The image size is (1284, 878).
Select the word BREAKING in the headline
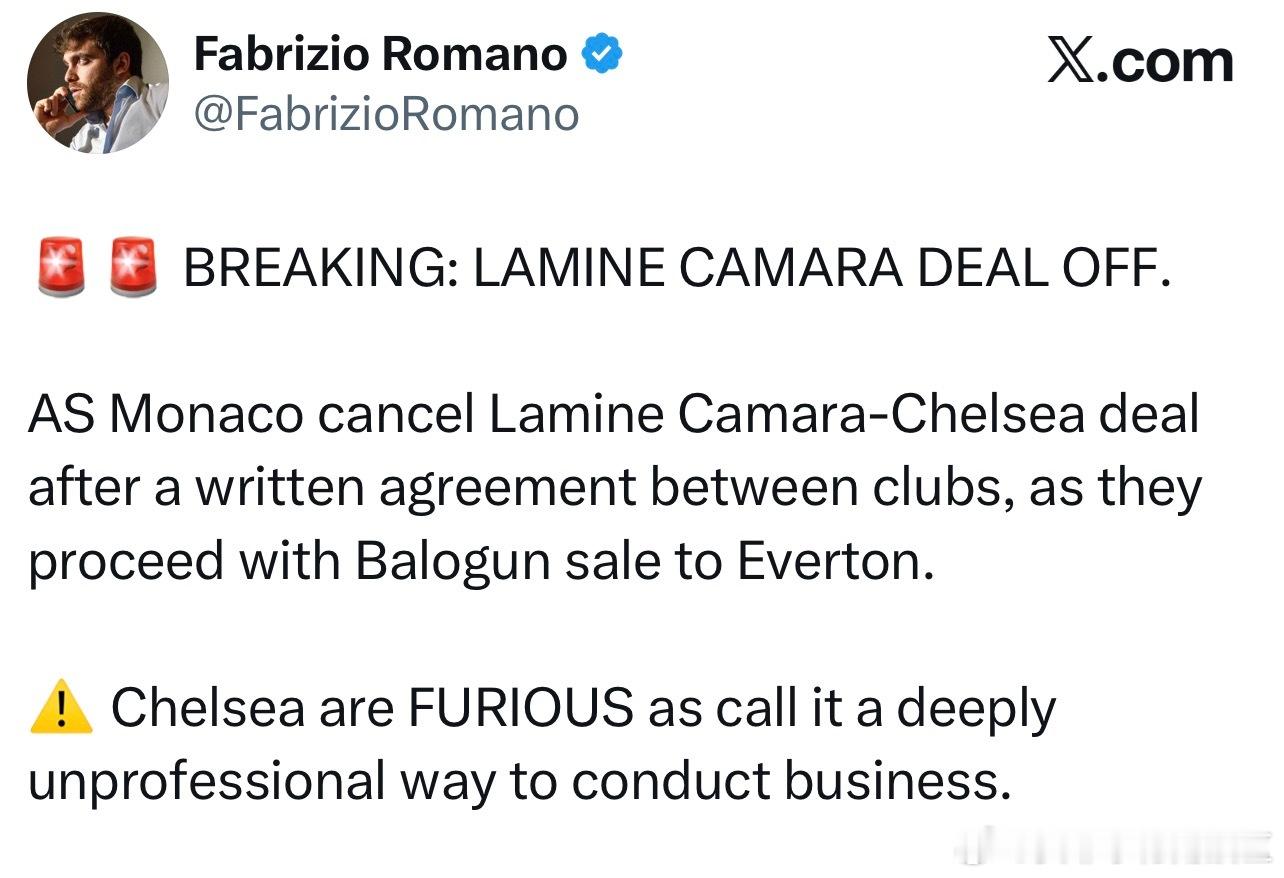tap(321, 270)
